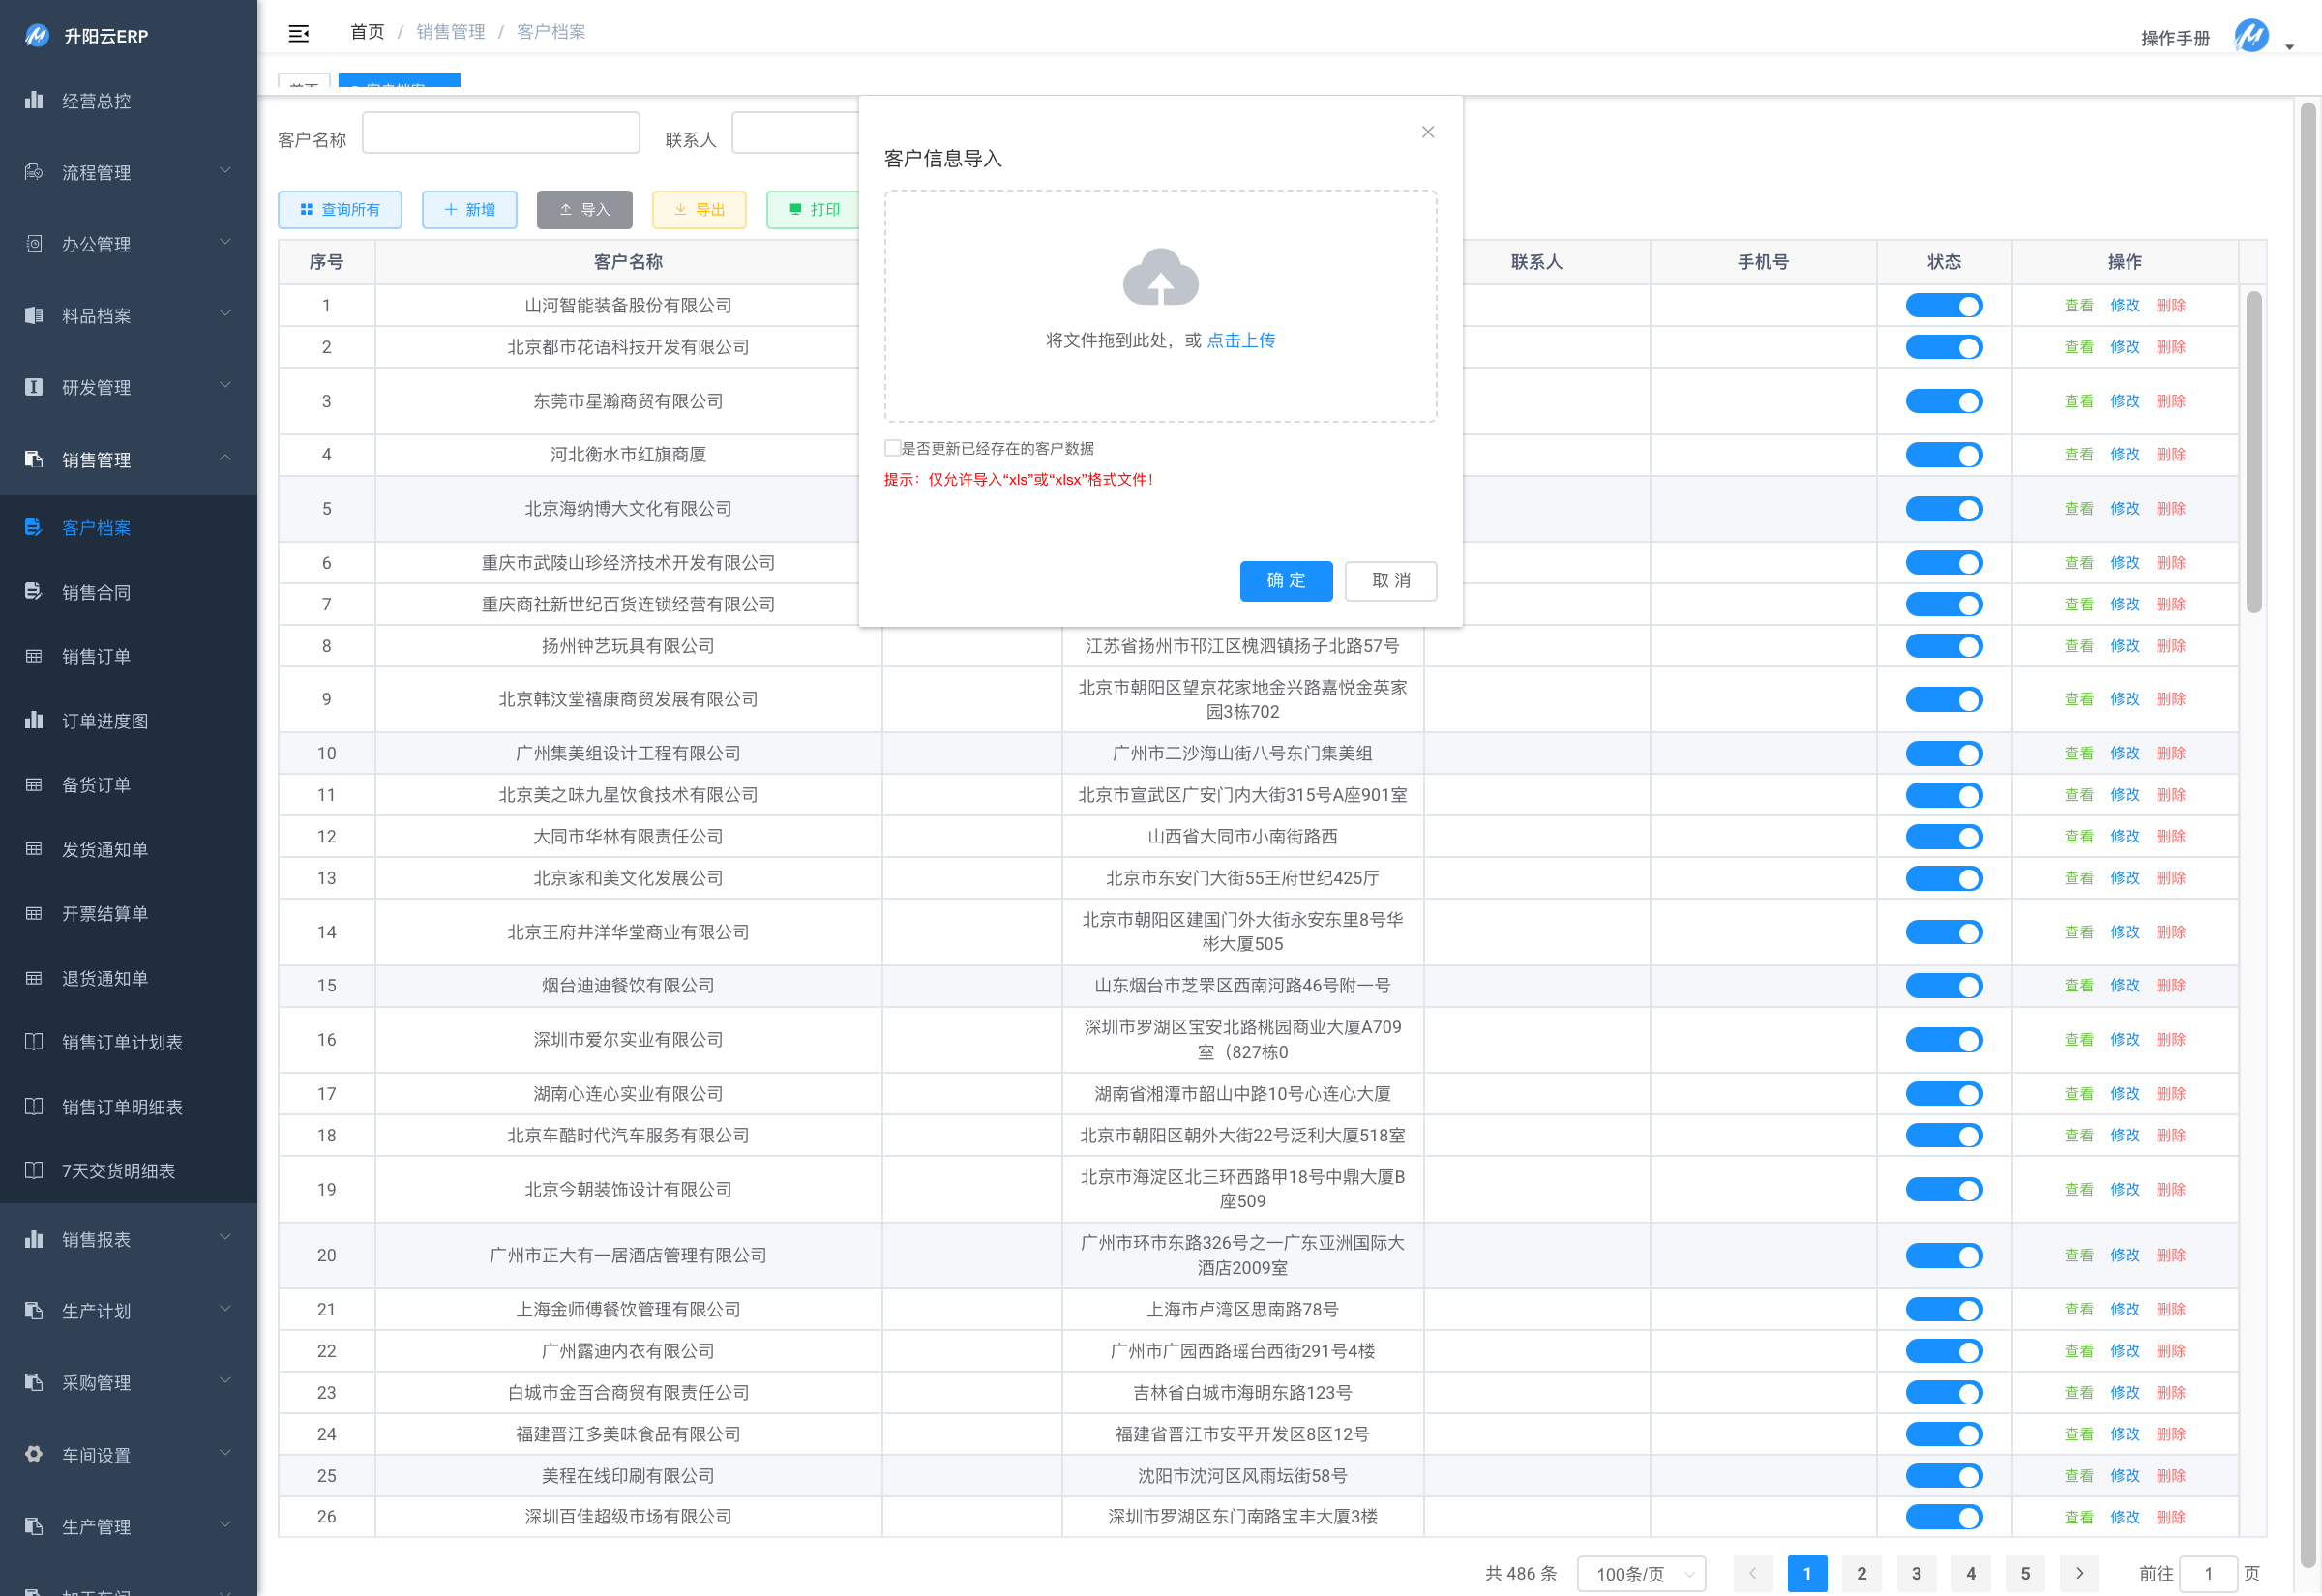Click the 确定 button in import dialog
Screen dimensions: 2322x1596
pos(1285,580)
